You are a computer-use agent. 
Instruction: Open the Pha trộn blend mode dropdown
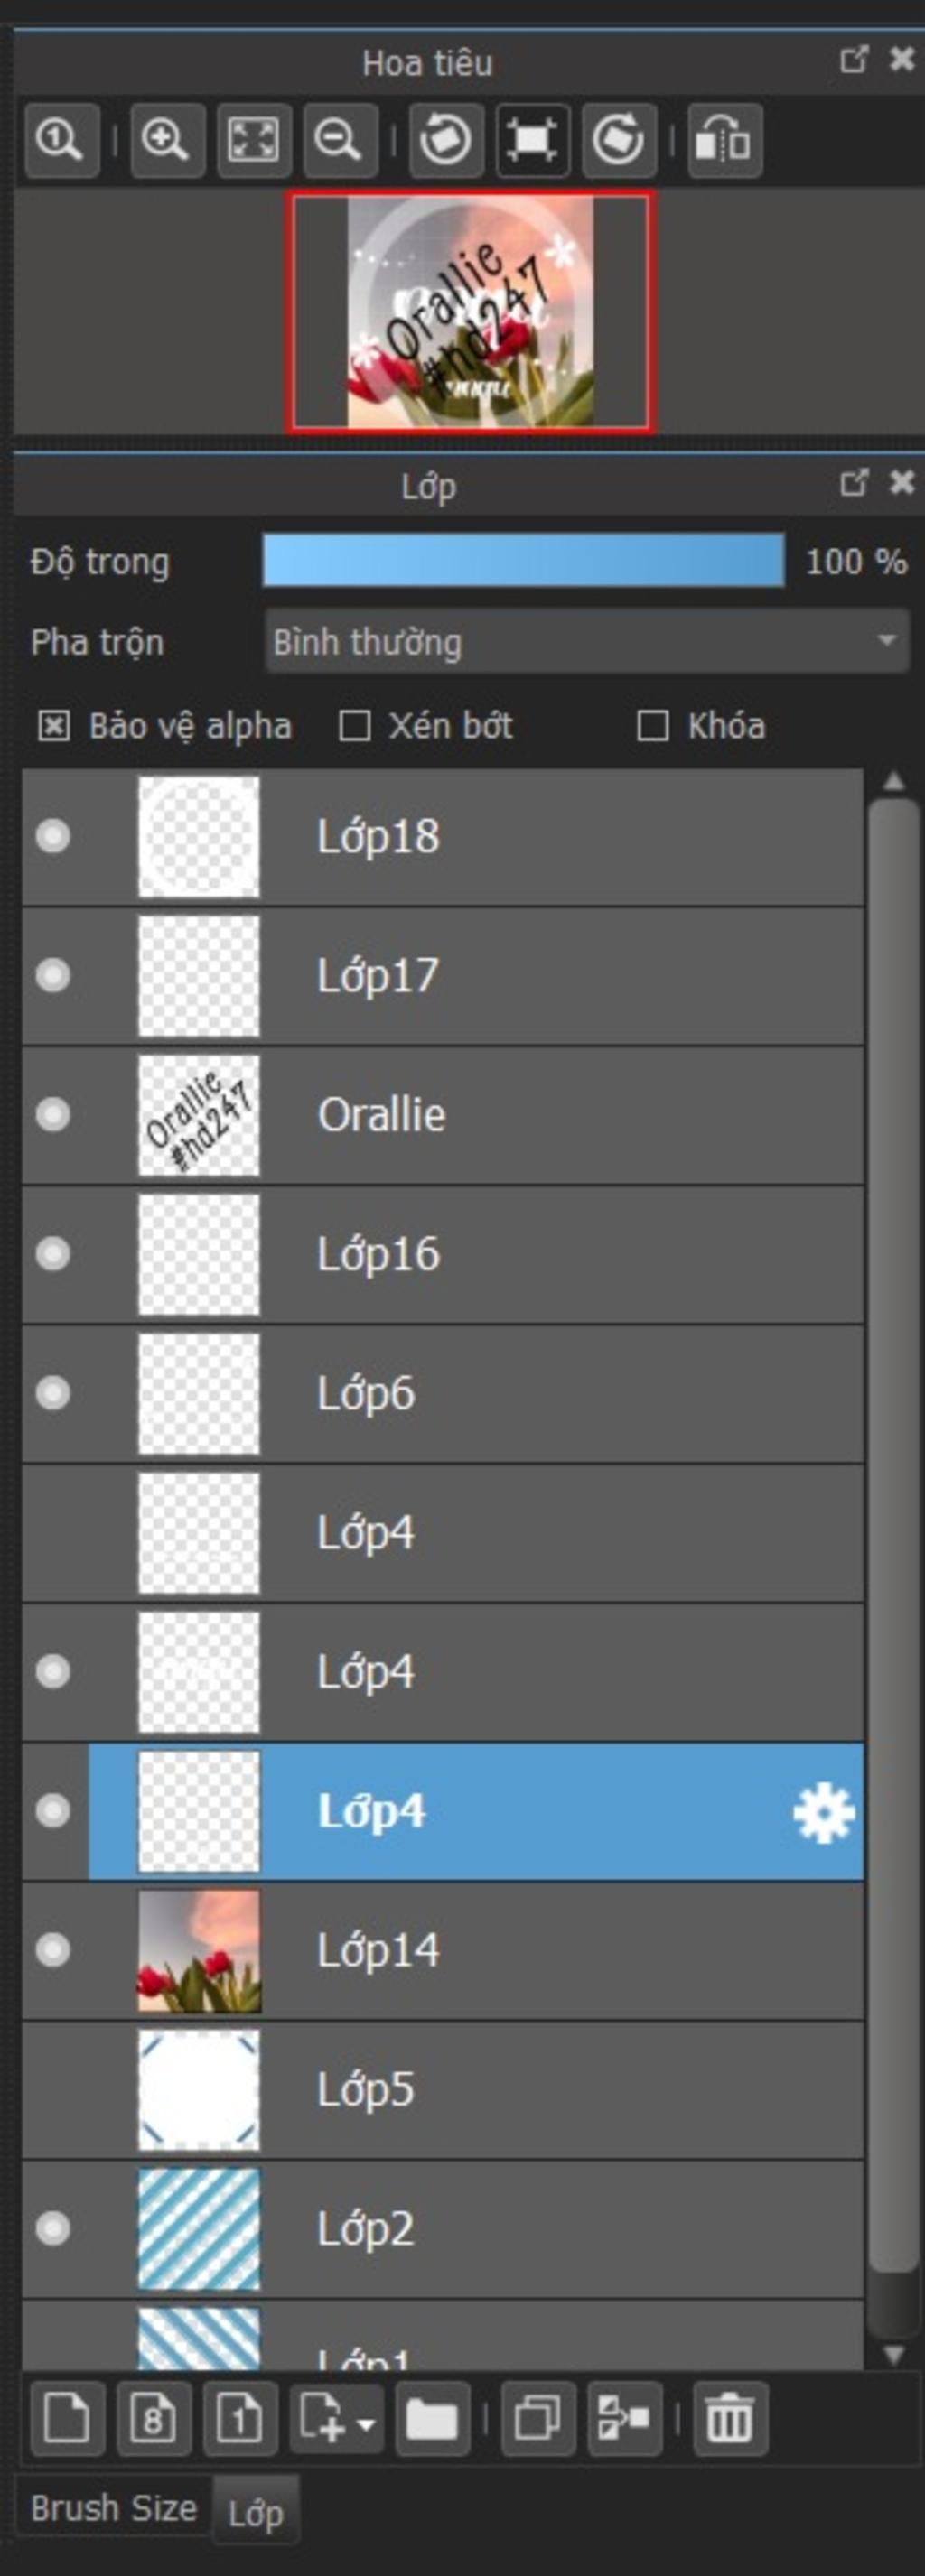point(586,641)
